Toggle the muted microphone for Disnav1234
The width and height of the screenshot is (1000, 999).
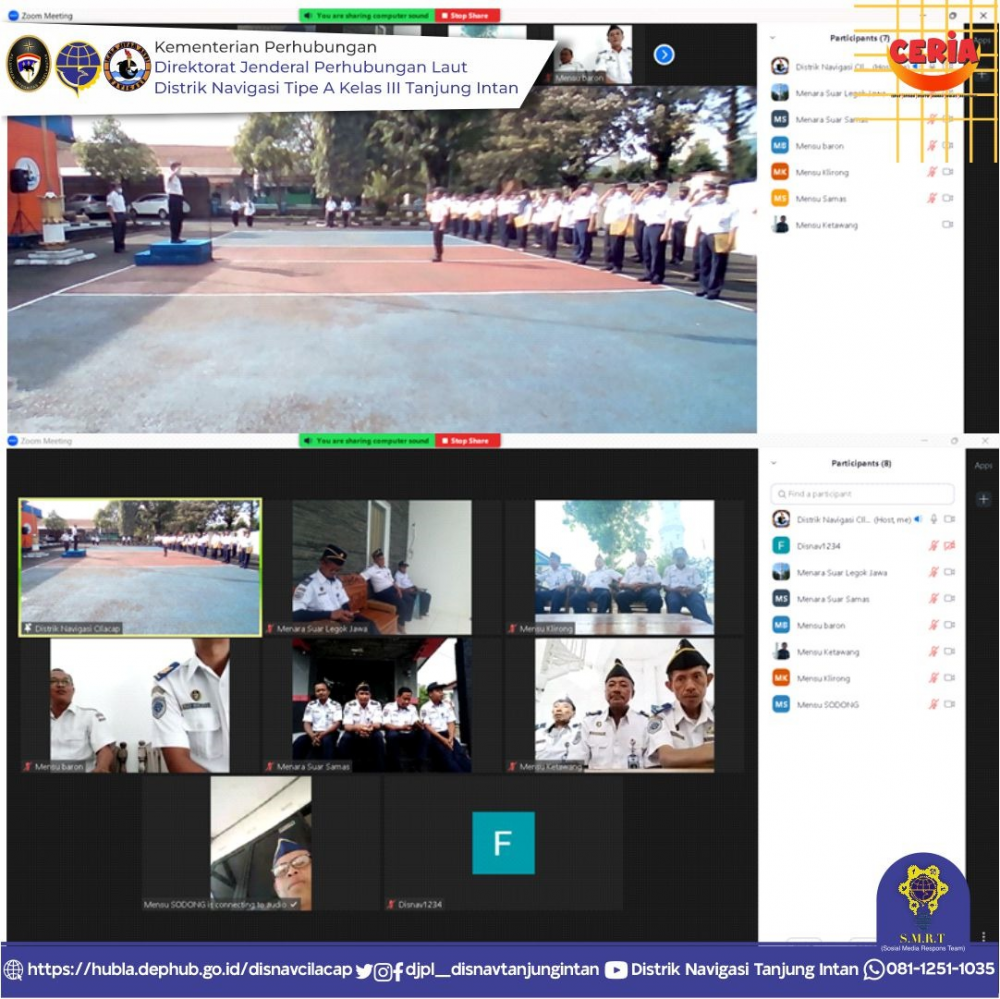(934, 545)
